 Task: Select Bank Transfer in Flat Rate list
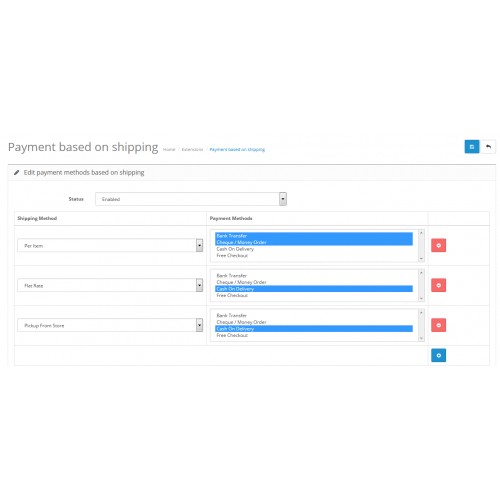(232, 276)
